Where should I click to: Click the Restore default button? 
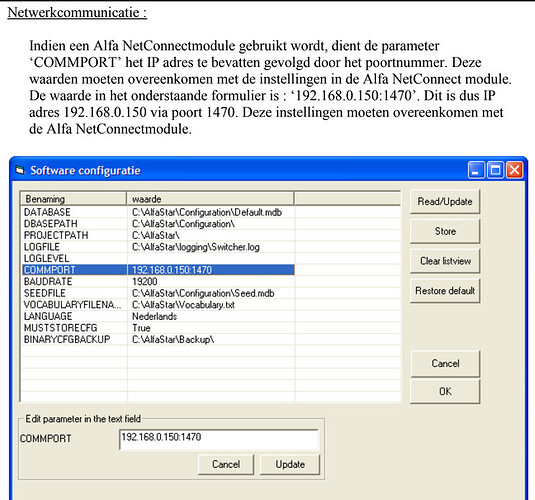click(445, 290)
